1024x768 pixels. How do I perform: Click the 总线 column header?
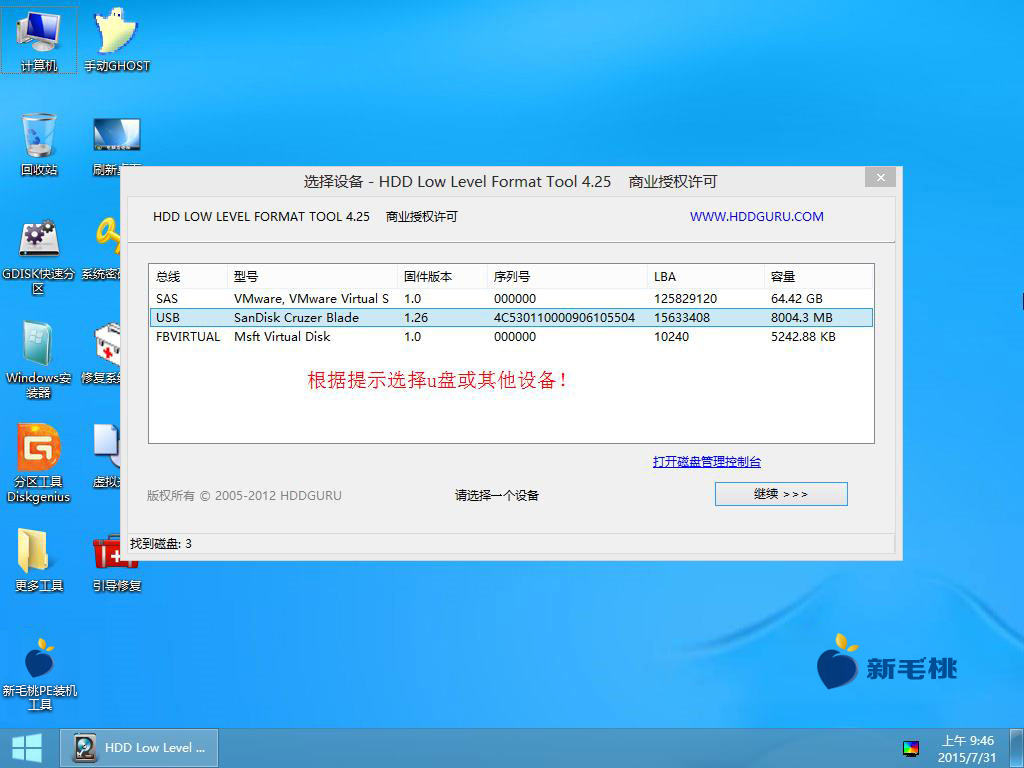click(x=188, y=276)
